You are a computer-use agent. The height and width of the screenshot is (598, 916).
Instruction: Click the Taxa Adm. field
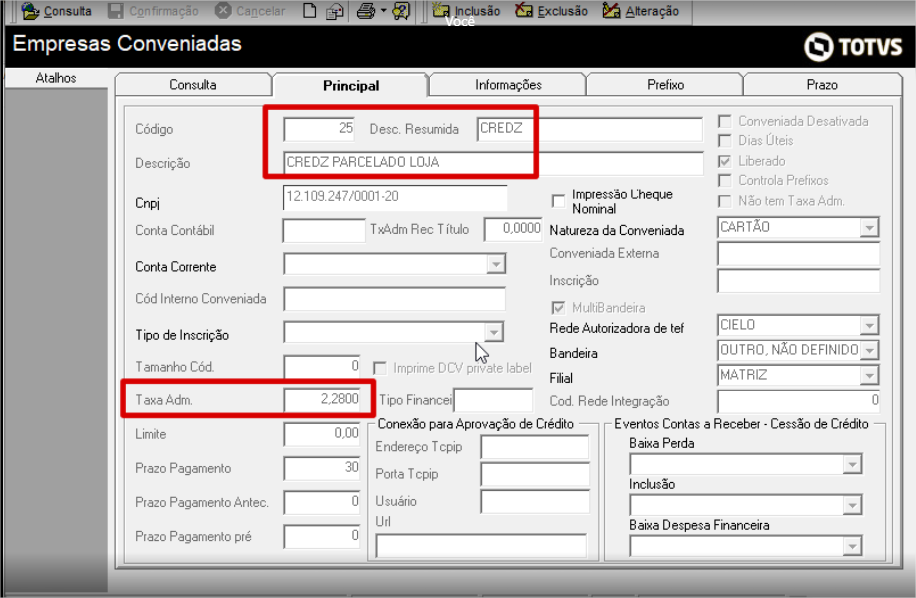322,400
